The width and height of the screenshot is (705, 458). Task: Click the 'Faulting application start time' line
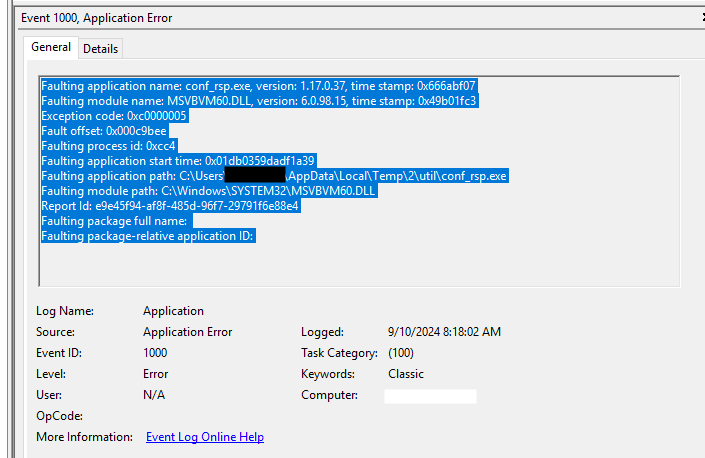pyautogui.click(x=178, y=161)
